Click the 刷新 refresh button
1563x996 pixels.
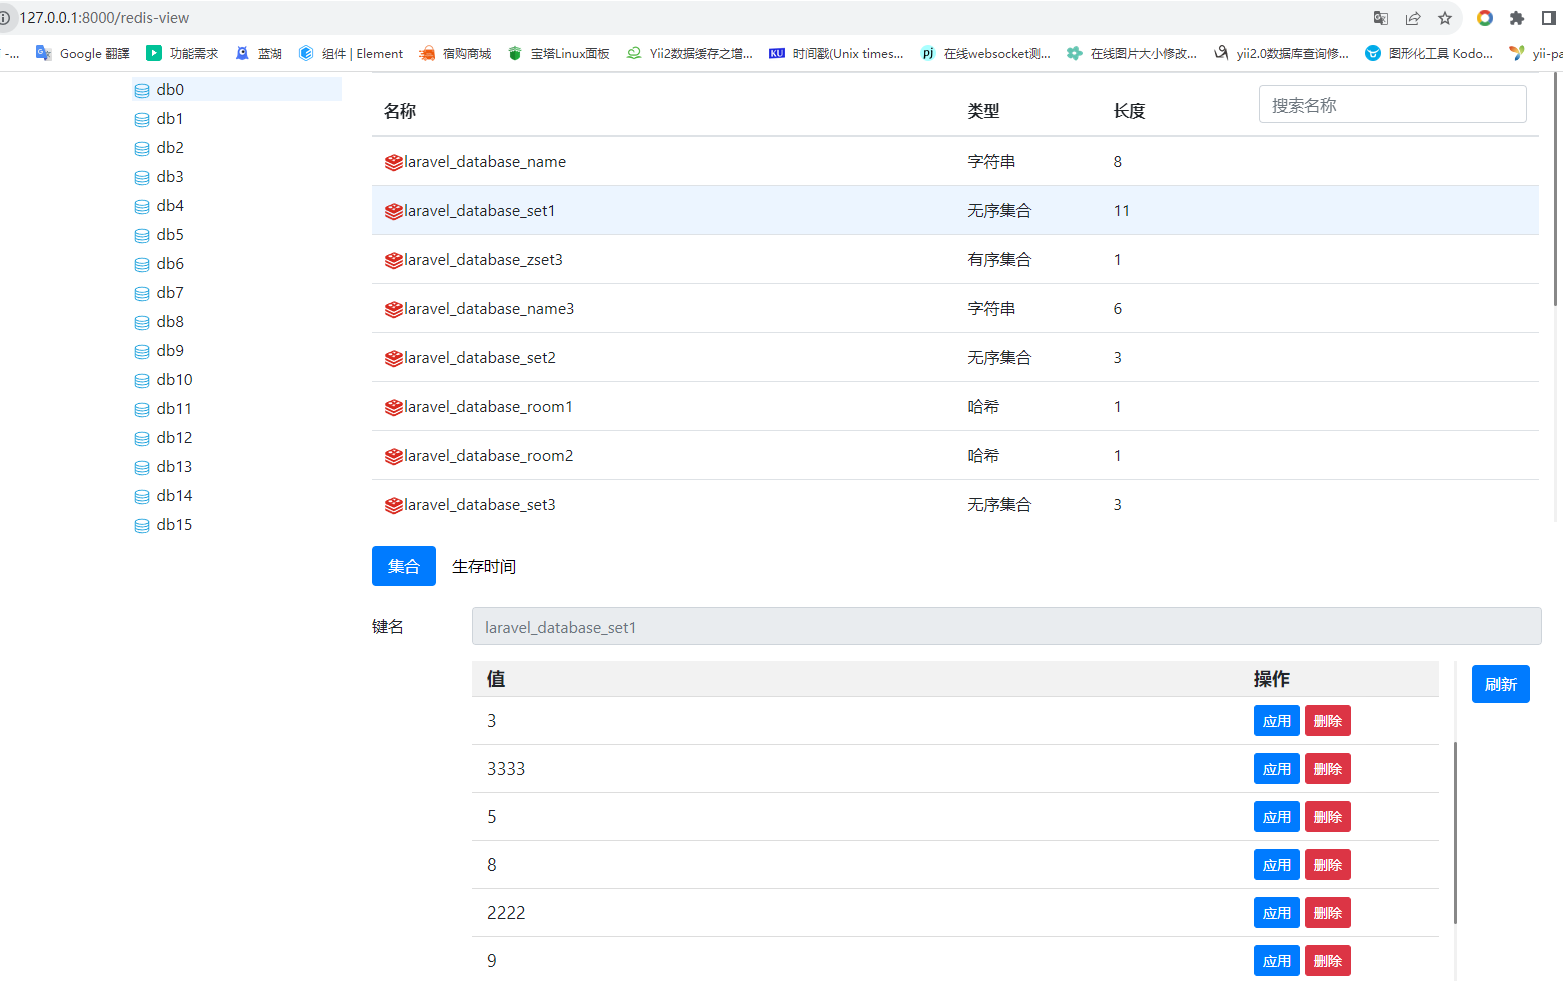(x=1500, y=684)
